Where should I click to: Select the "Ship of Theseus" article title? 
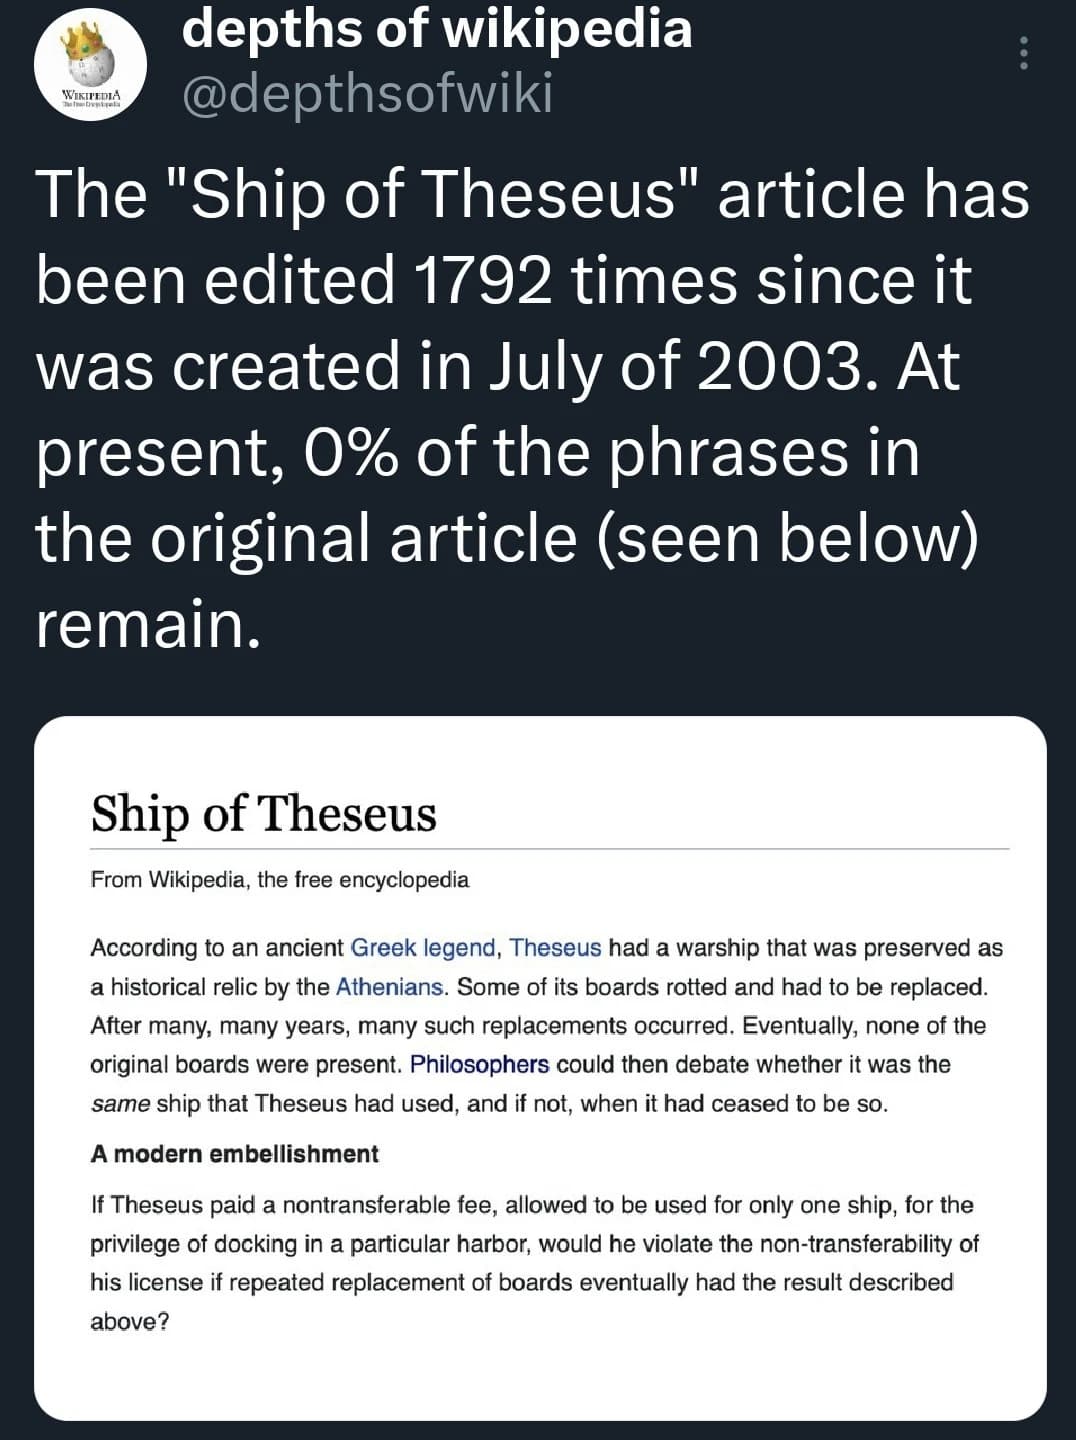click(x=264, y=814)
